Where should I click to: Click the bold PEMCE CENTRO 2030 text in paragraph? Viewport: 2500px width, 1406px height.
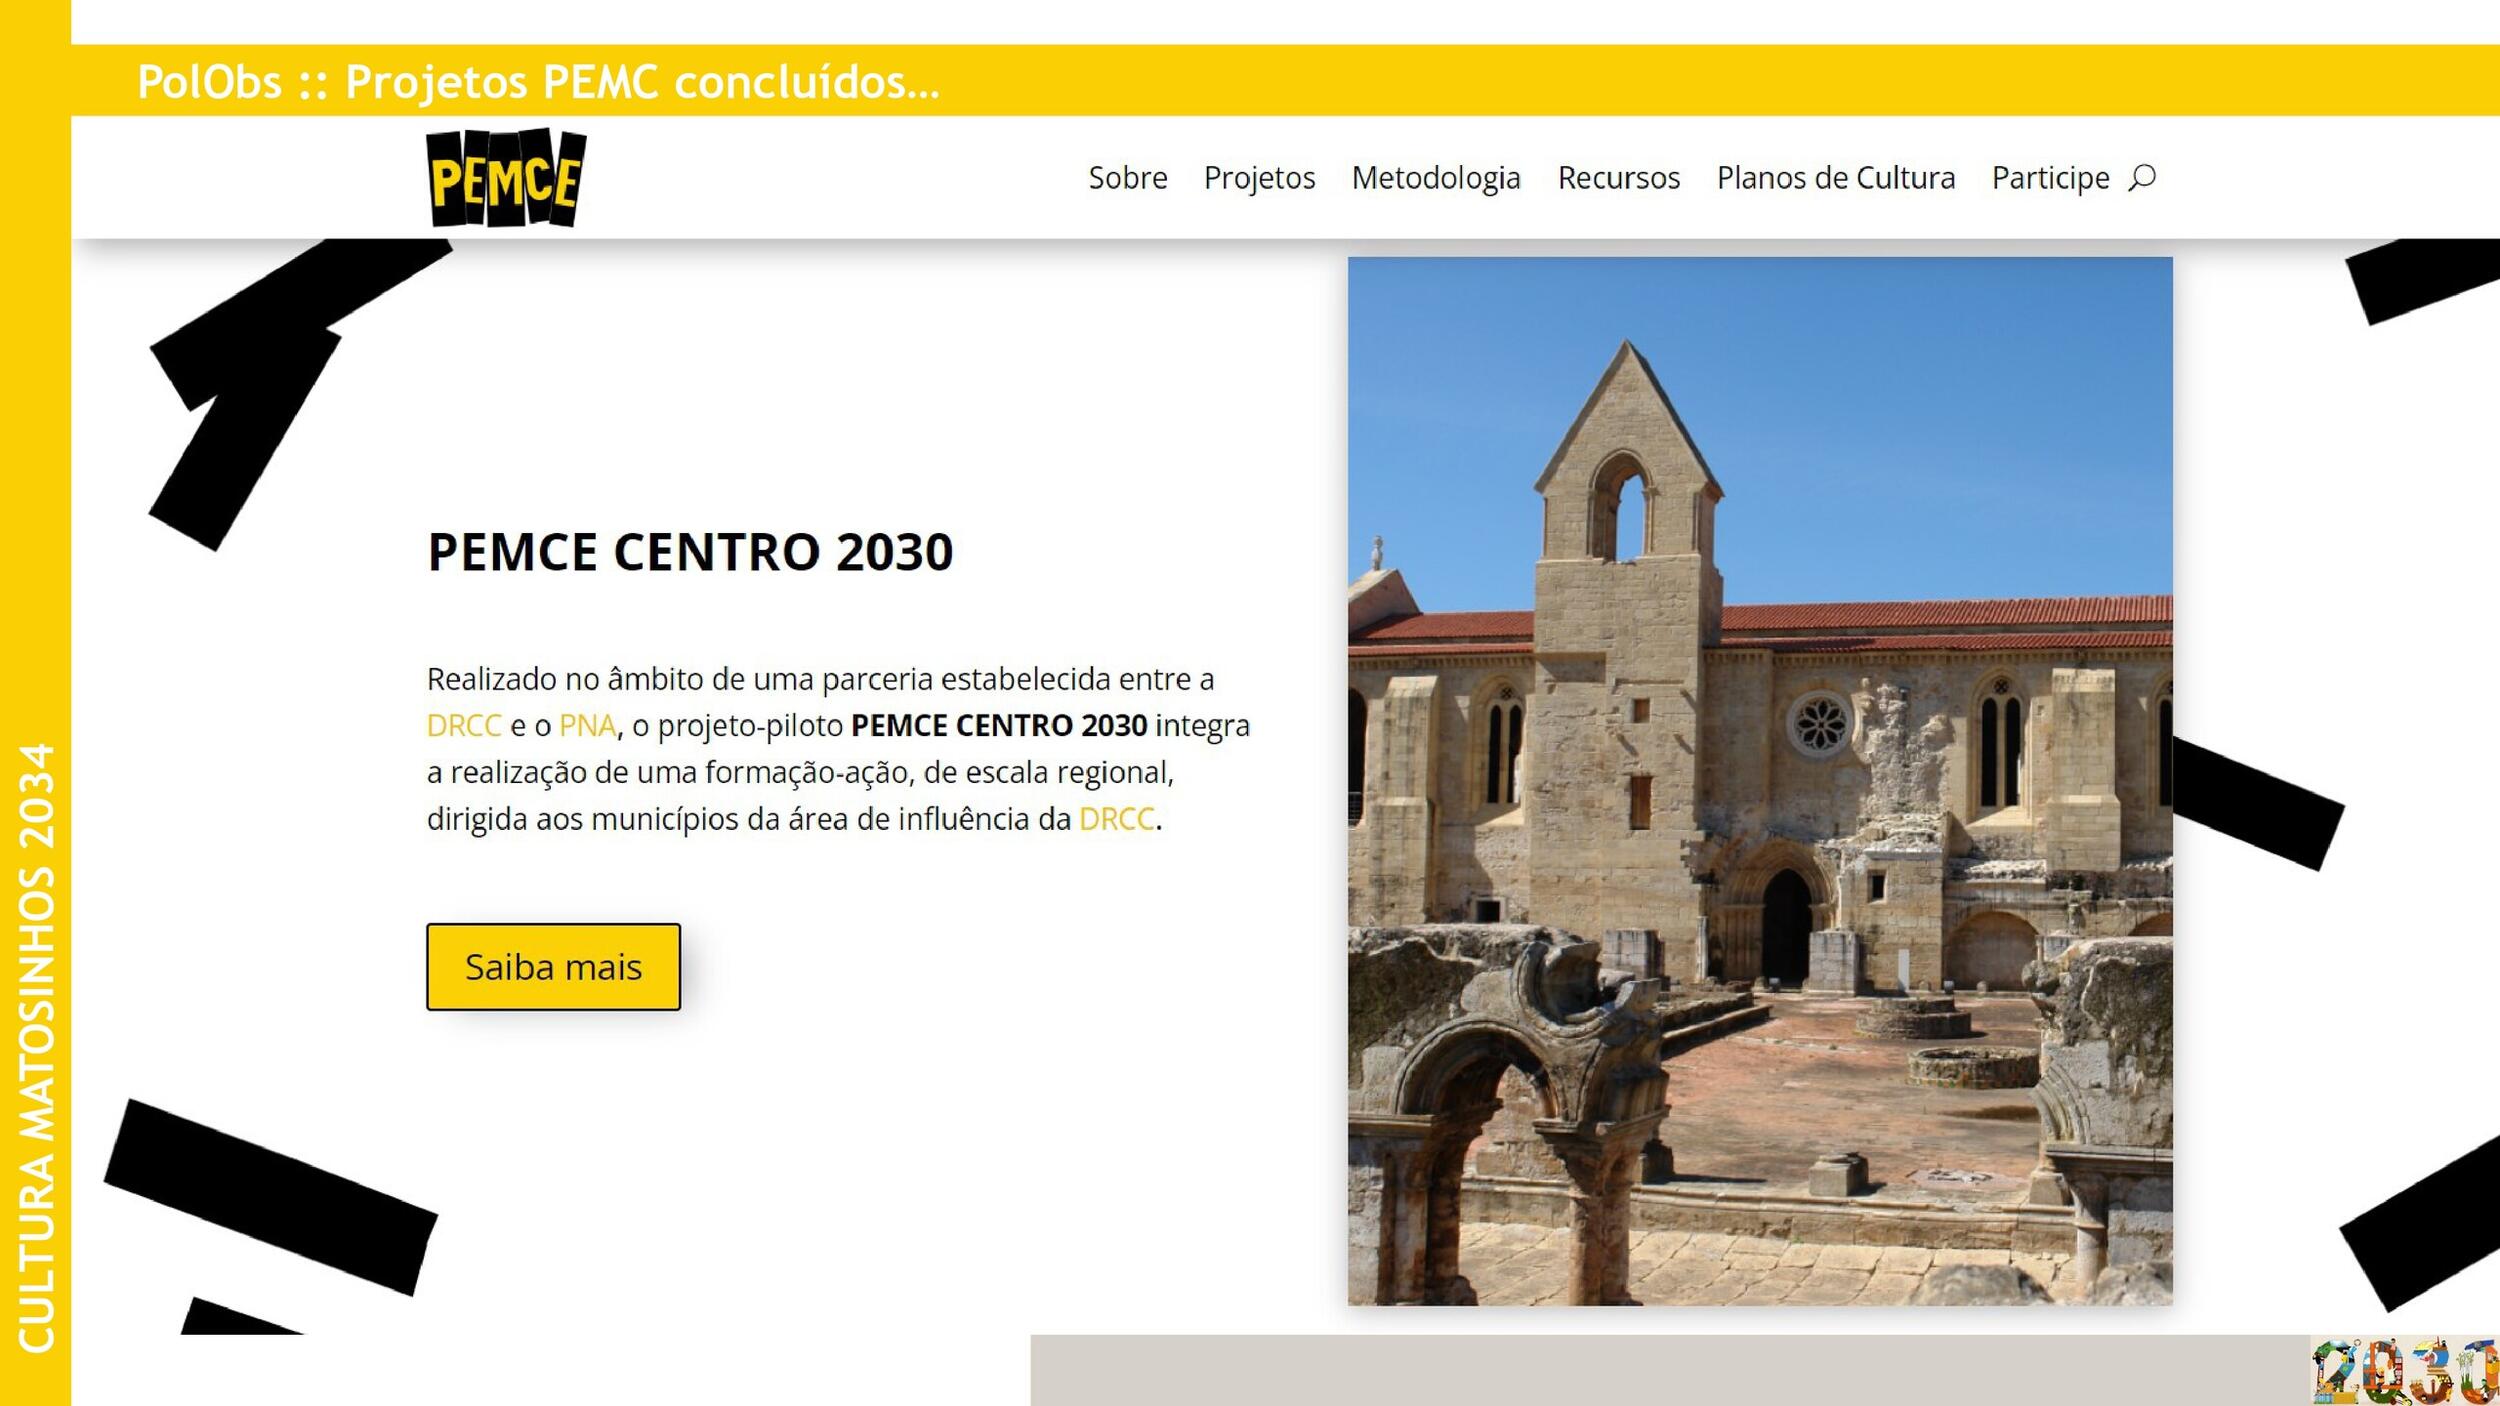tap(999, 726)
